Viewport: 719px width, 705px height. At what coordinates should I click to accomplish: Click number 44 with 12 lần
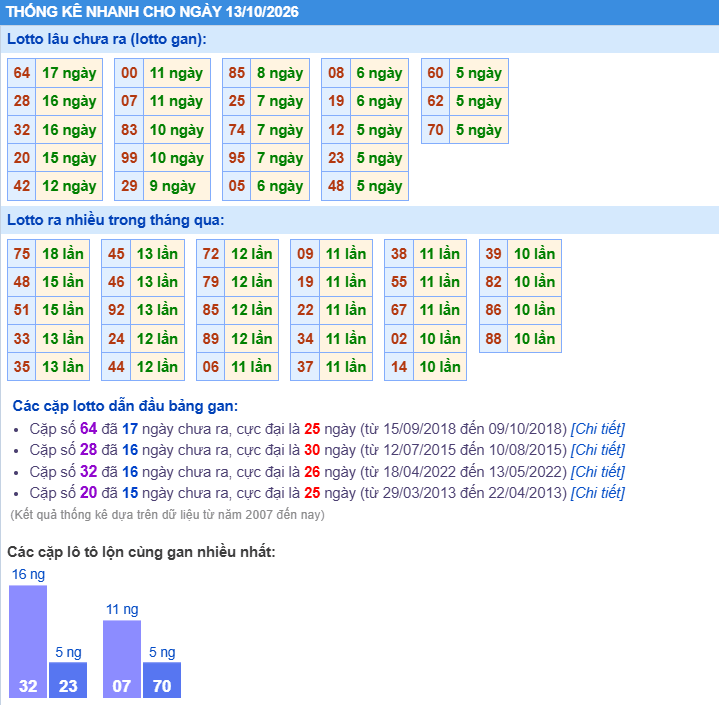[x=116, y=366]
